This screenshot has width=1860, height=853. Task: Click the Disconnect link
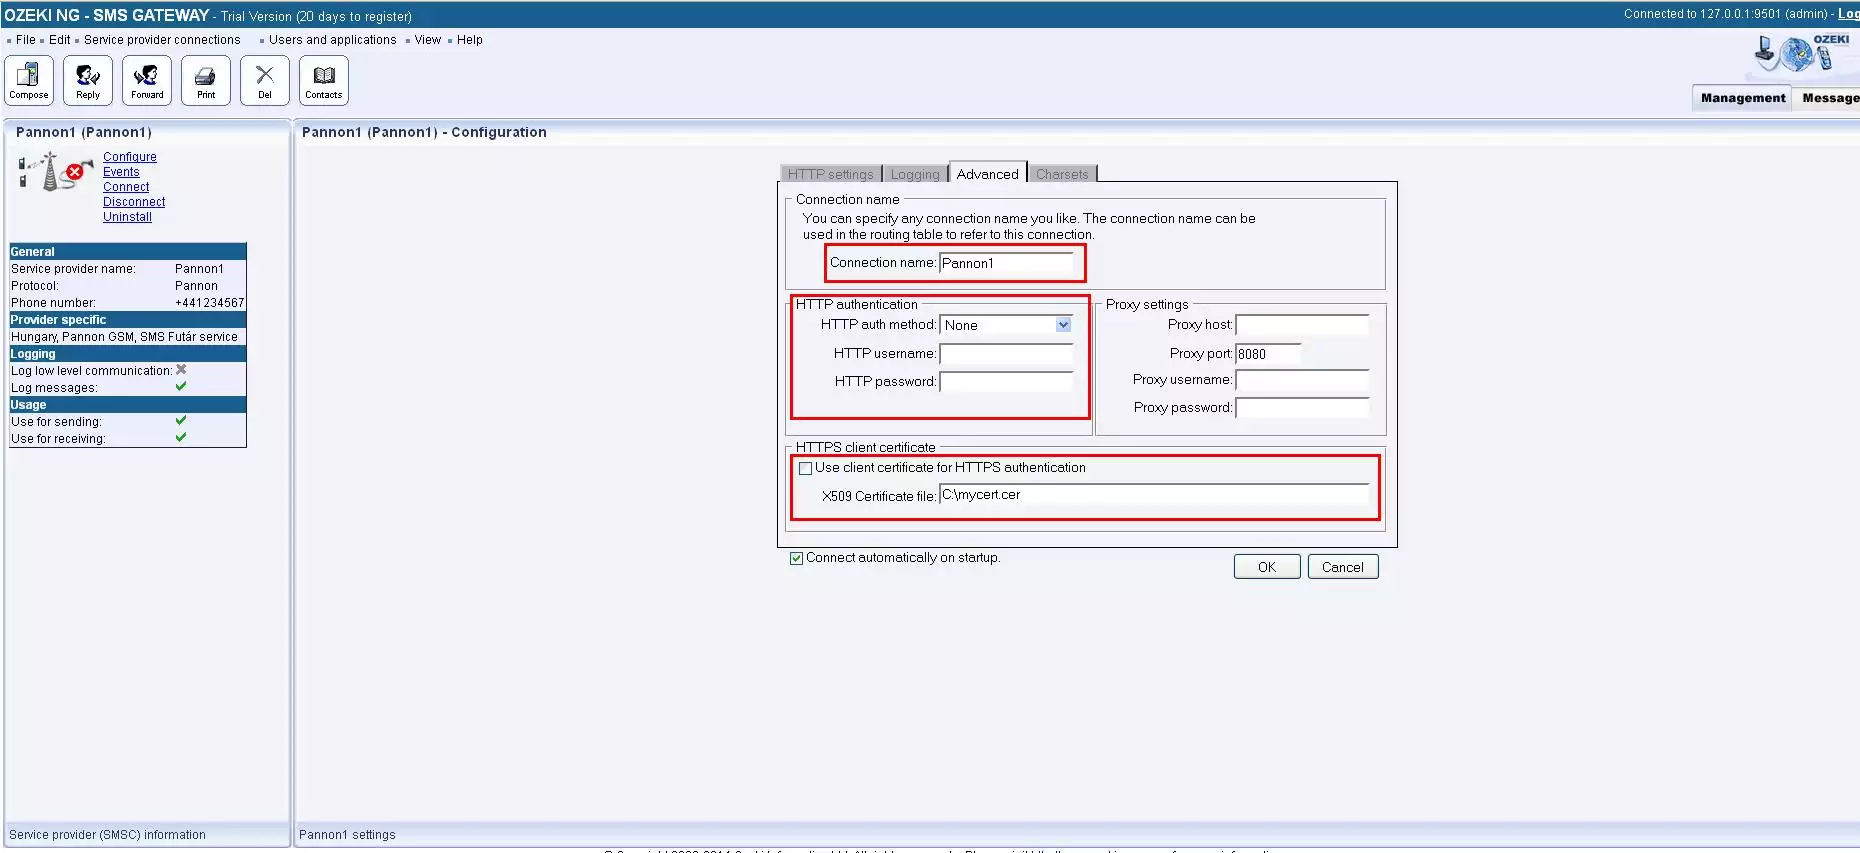pos(134,202)
